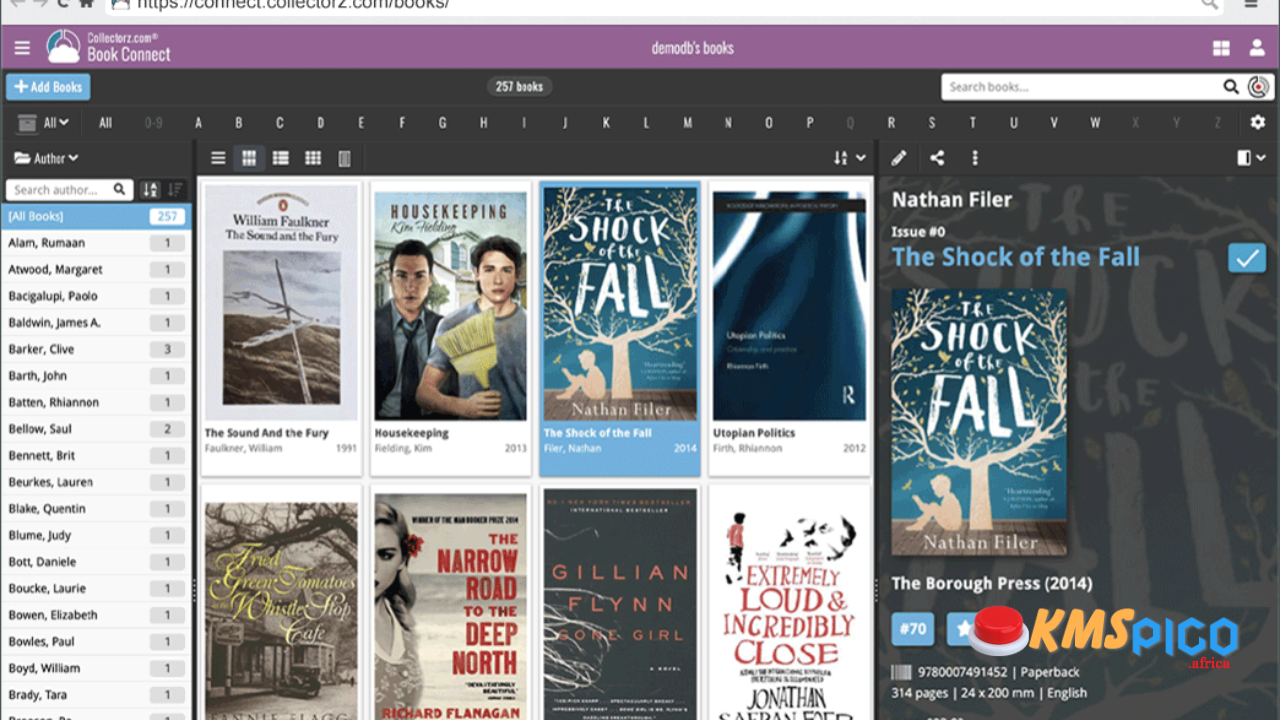Viewport: 1280px width, 720px height.
Task: Click the round target icon beside search
Action: [1259, 87]
